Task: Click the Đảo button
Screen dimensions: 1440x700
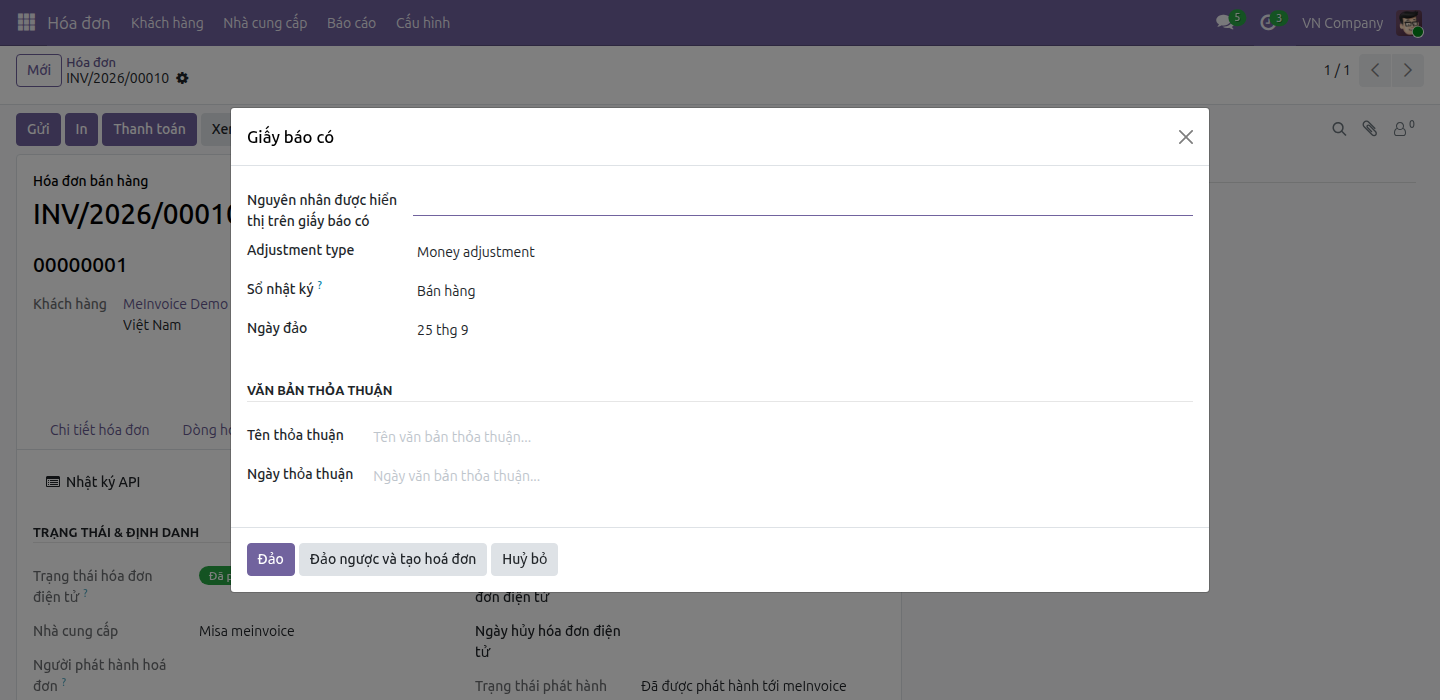Action: [x=271, y=559]
